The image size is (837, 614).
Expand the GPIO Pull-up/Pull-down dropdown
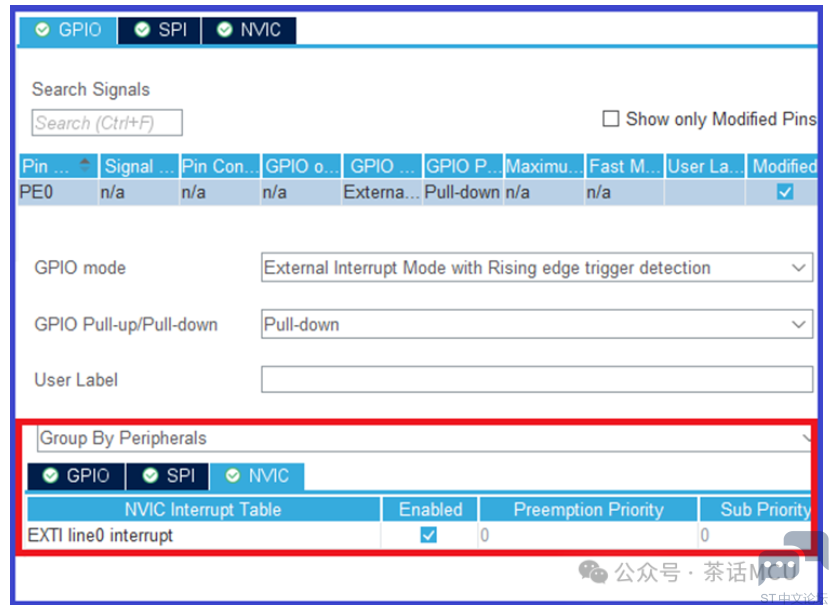(x=536, y=324)
